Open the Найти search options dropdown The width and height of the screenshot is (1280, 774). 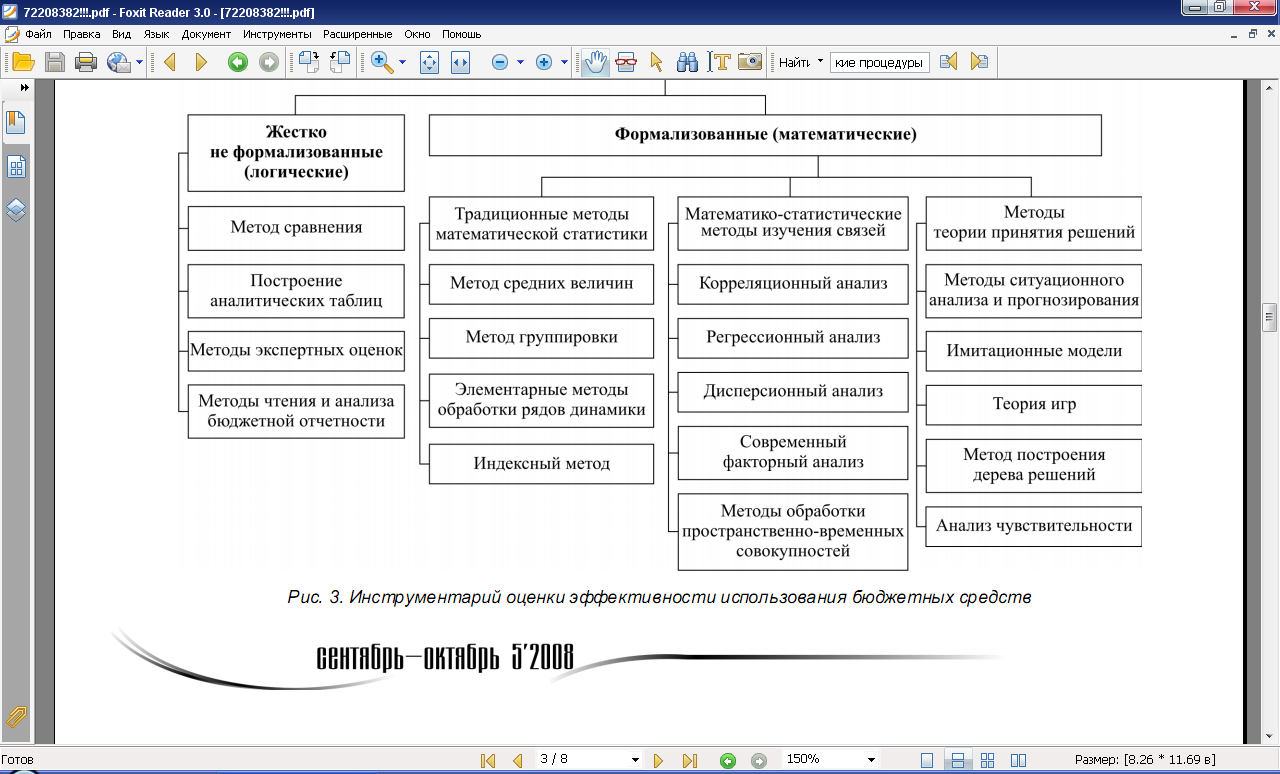tap(821, 60)
